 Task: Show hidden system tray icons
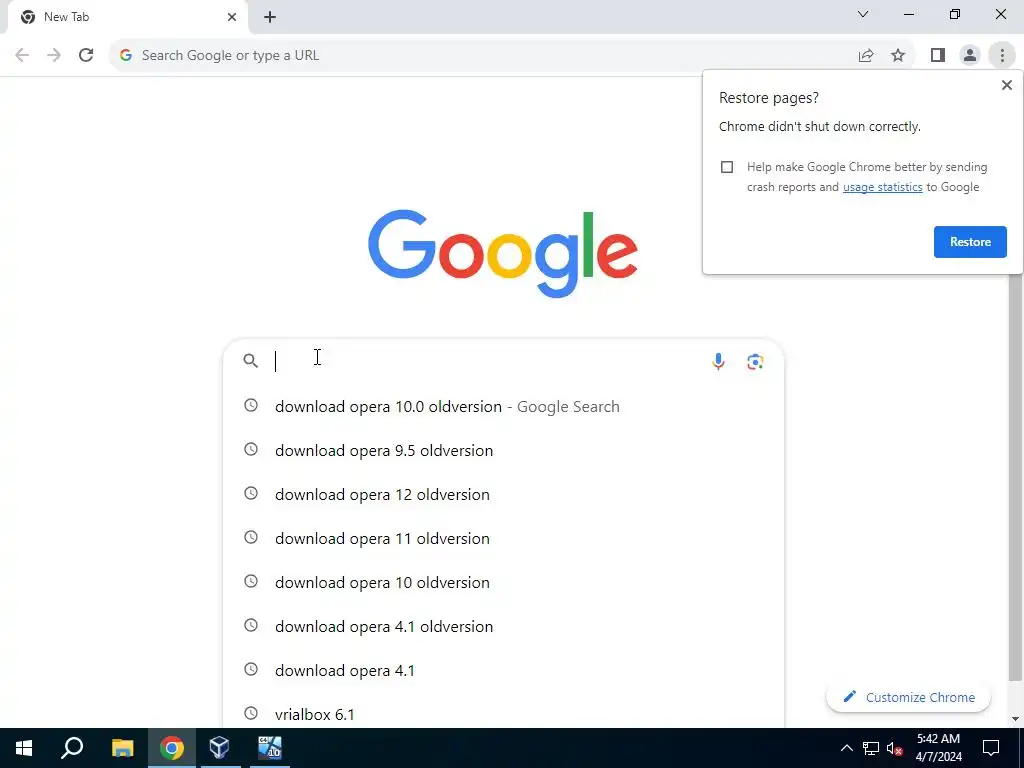click(846, 748)
